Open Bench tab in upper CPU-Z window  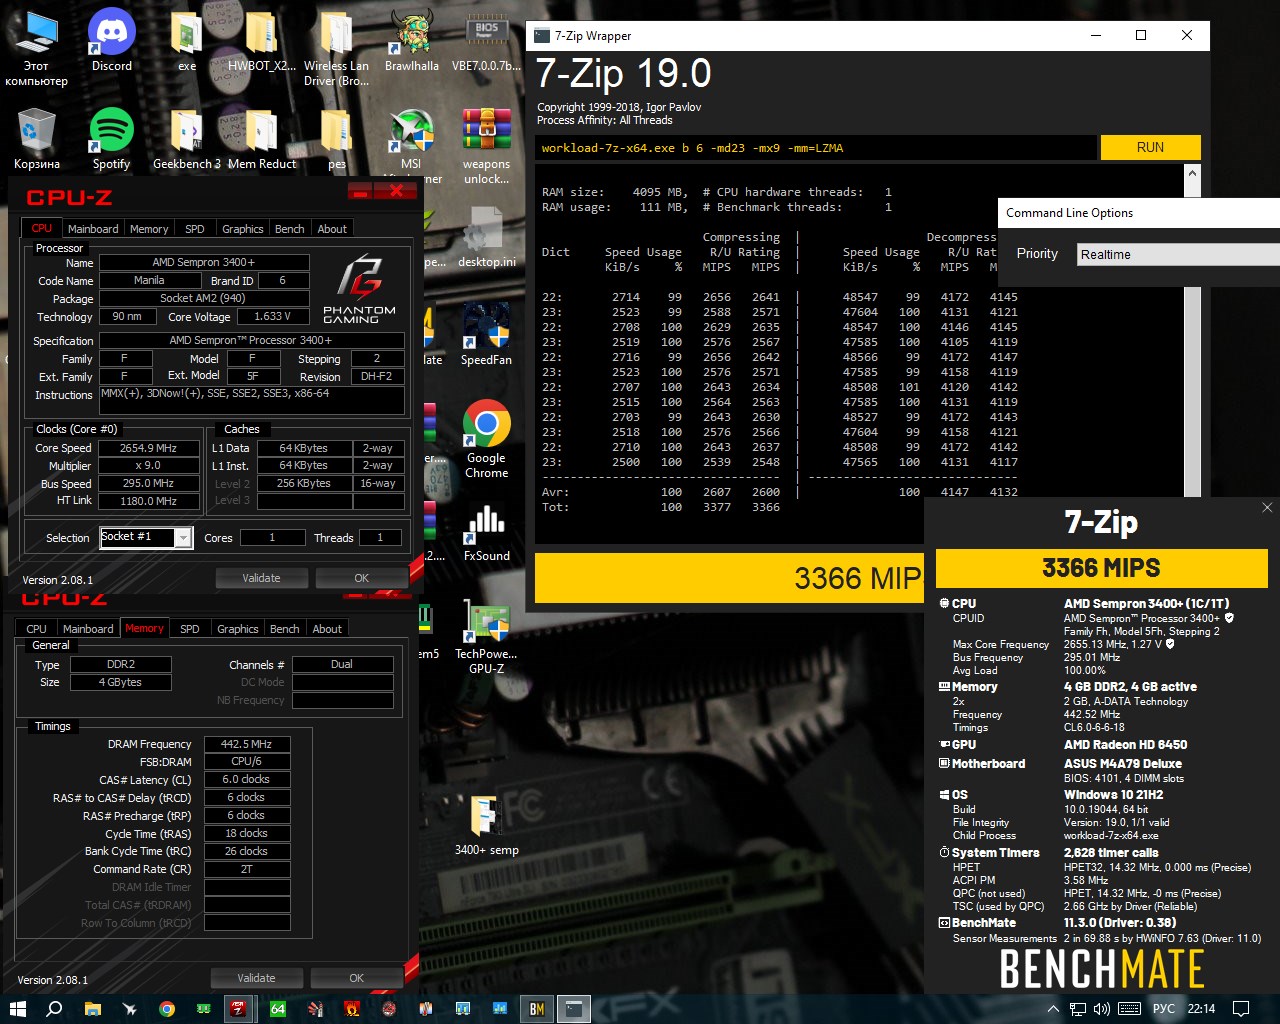pyautogui.click(x=290, y=229)
